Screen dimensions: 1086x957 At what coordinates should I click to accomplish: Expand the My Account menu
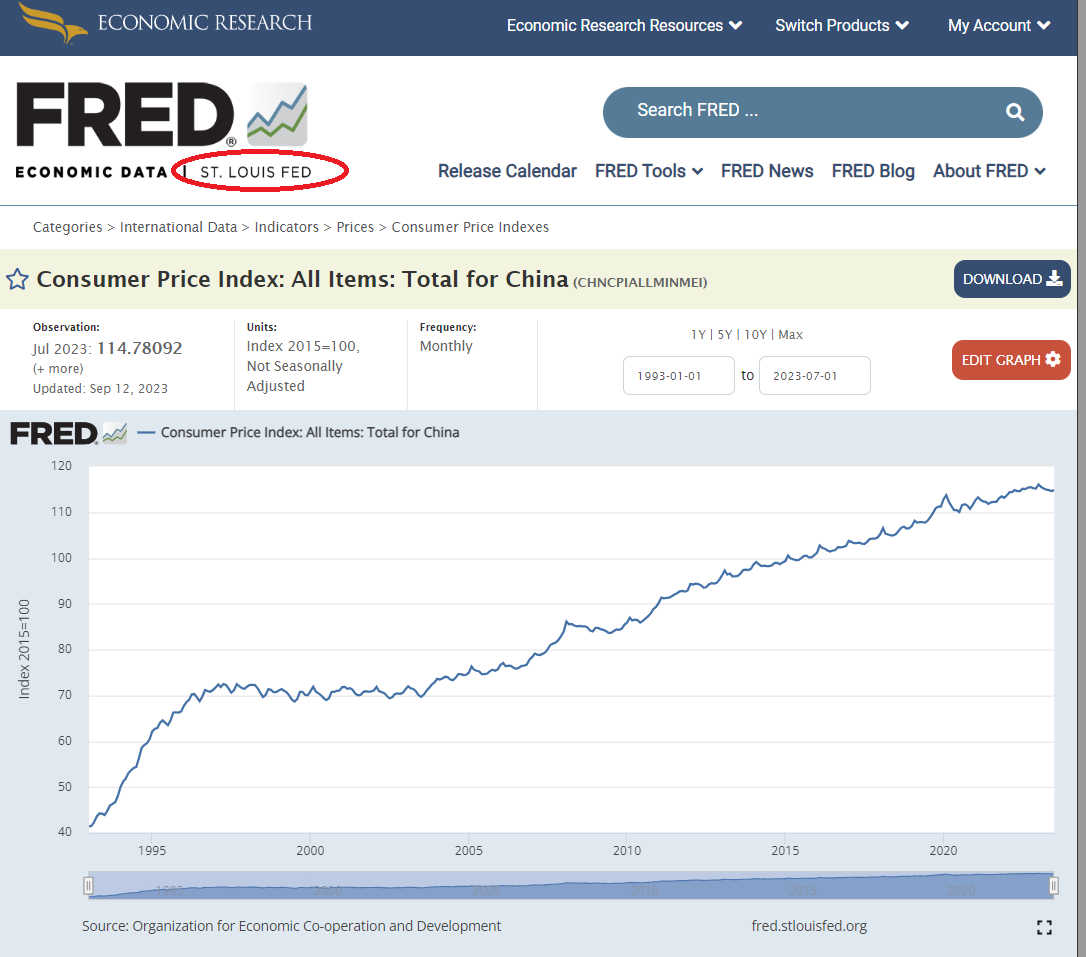pos(999,25)
